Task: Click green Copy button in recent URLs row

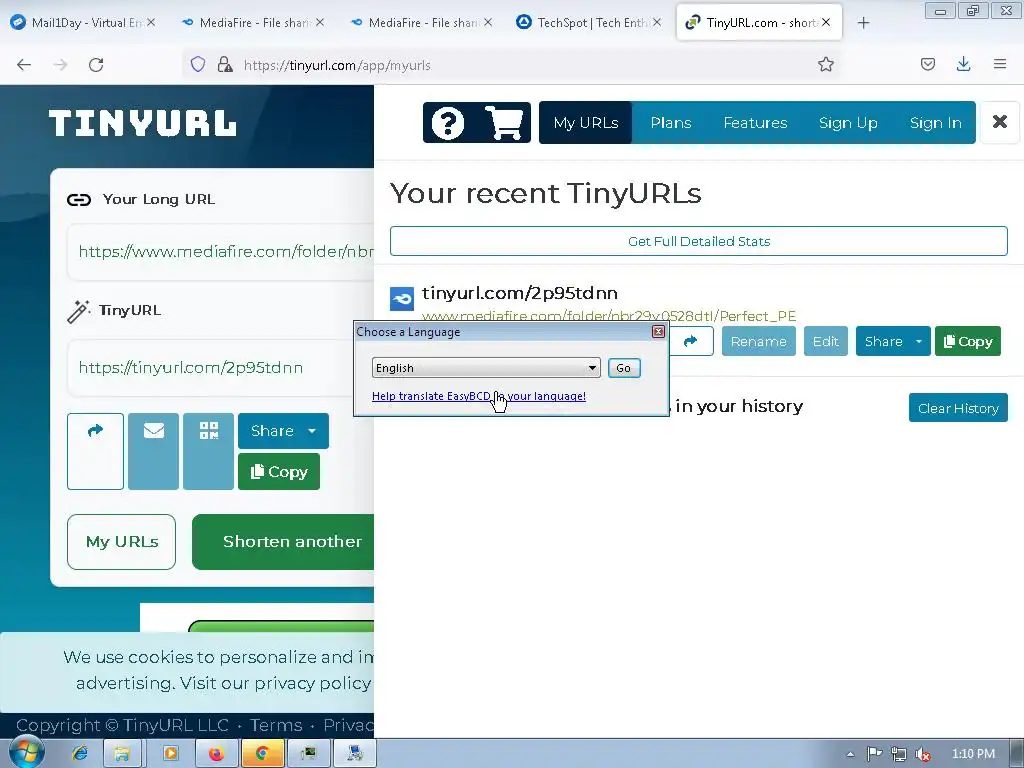Action: (968, 342)
